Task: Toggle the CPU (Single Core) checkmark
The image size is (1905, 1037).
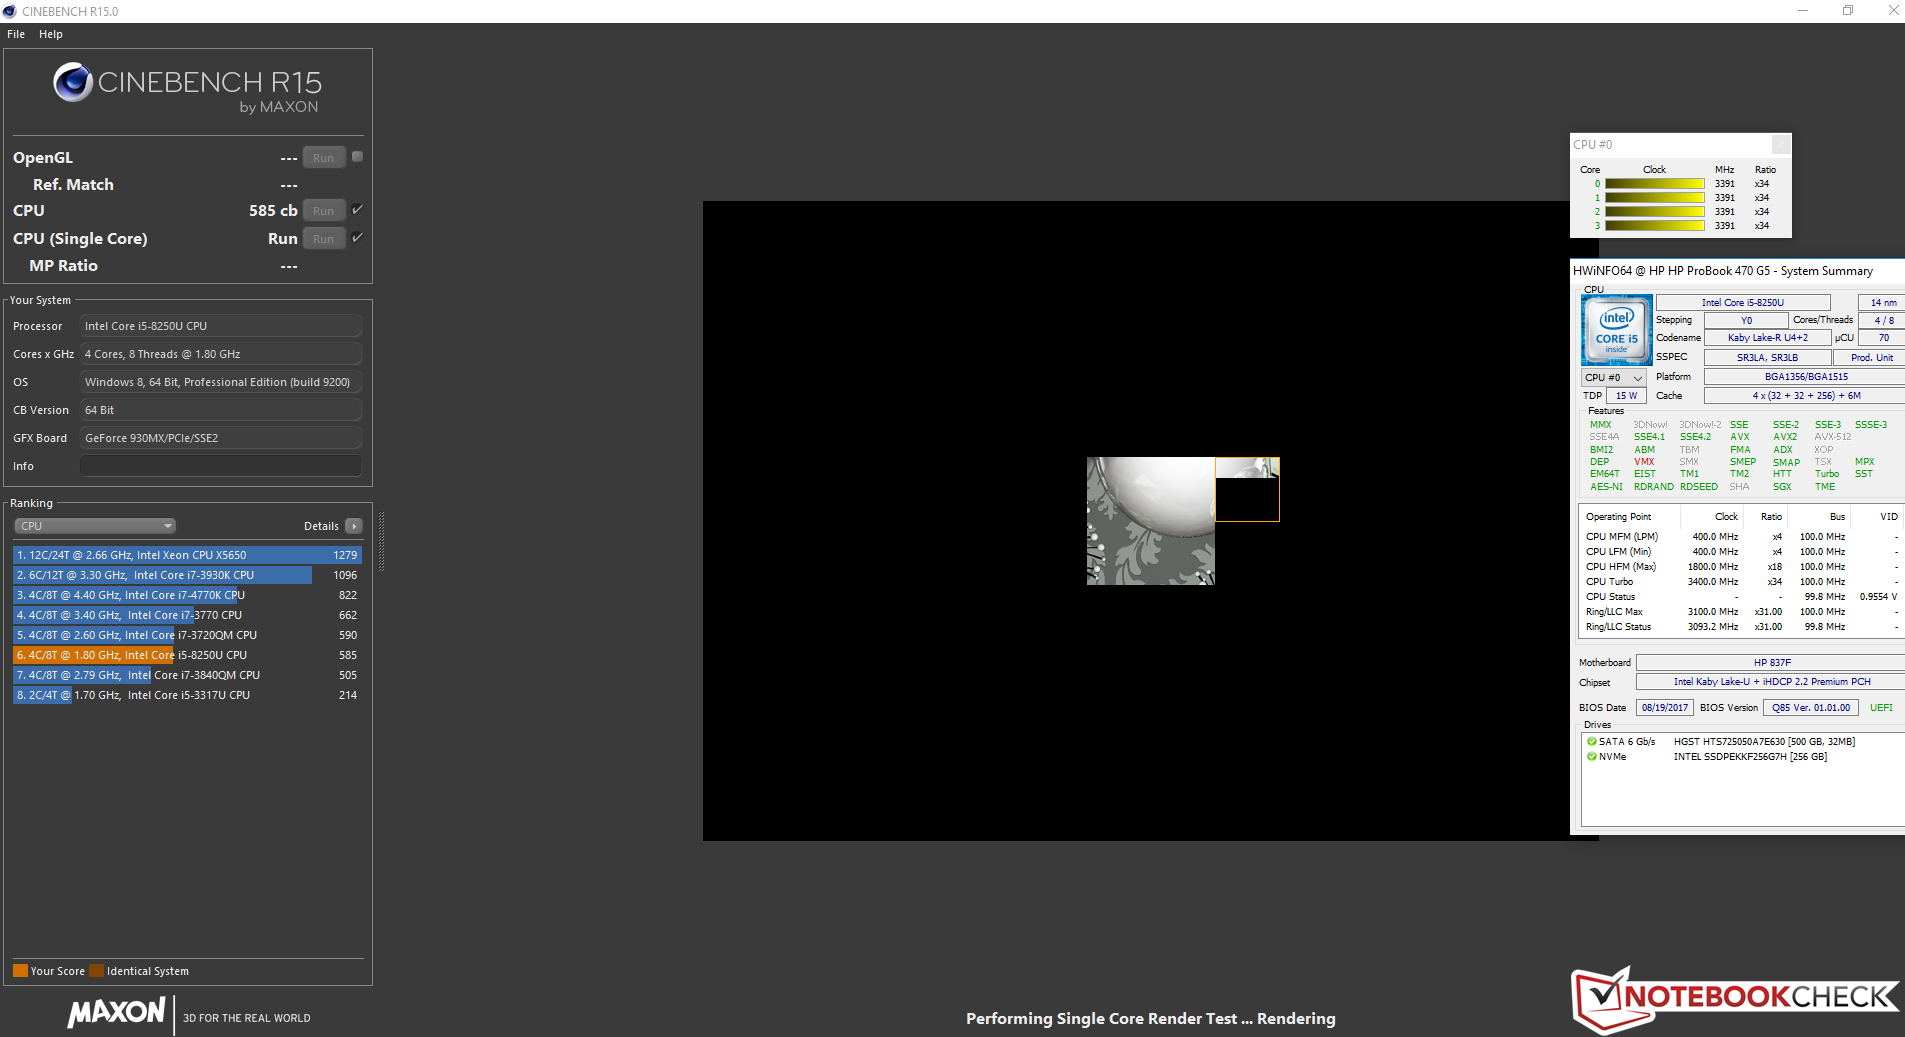Action: coord(358,238)
